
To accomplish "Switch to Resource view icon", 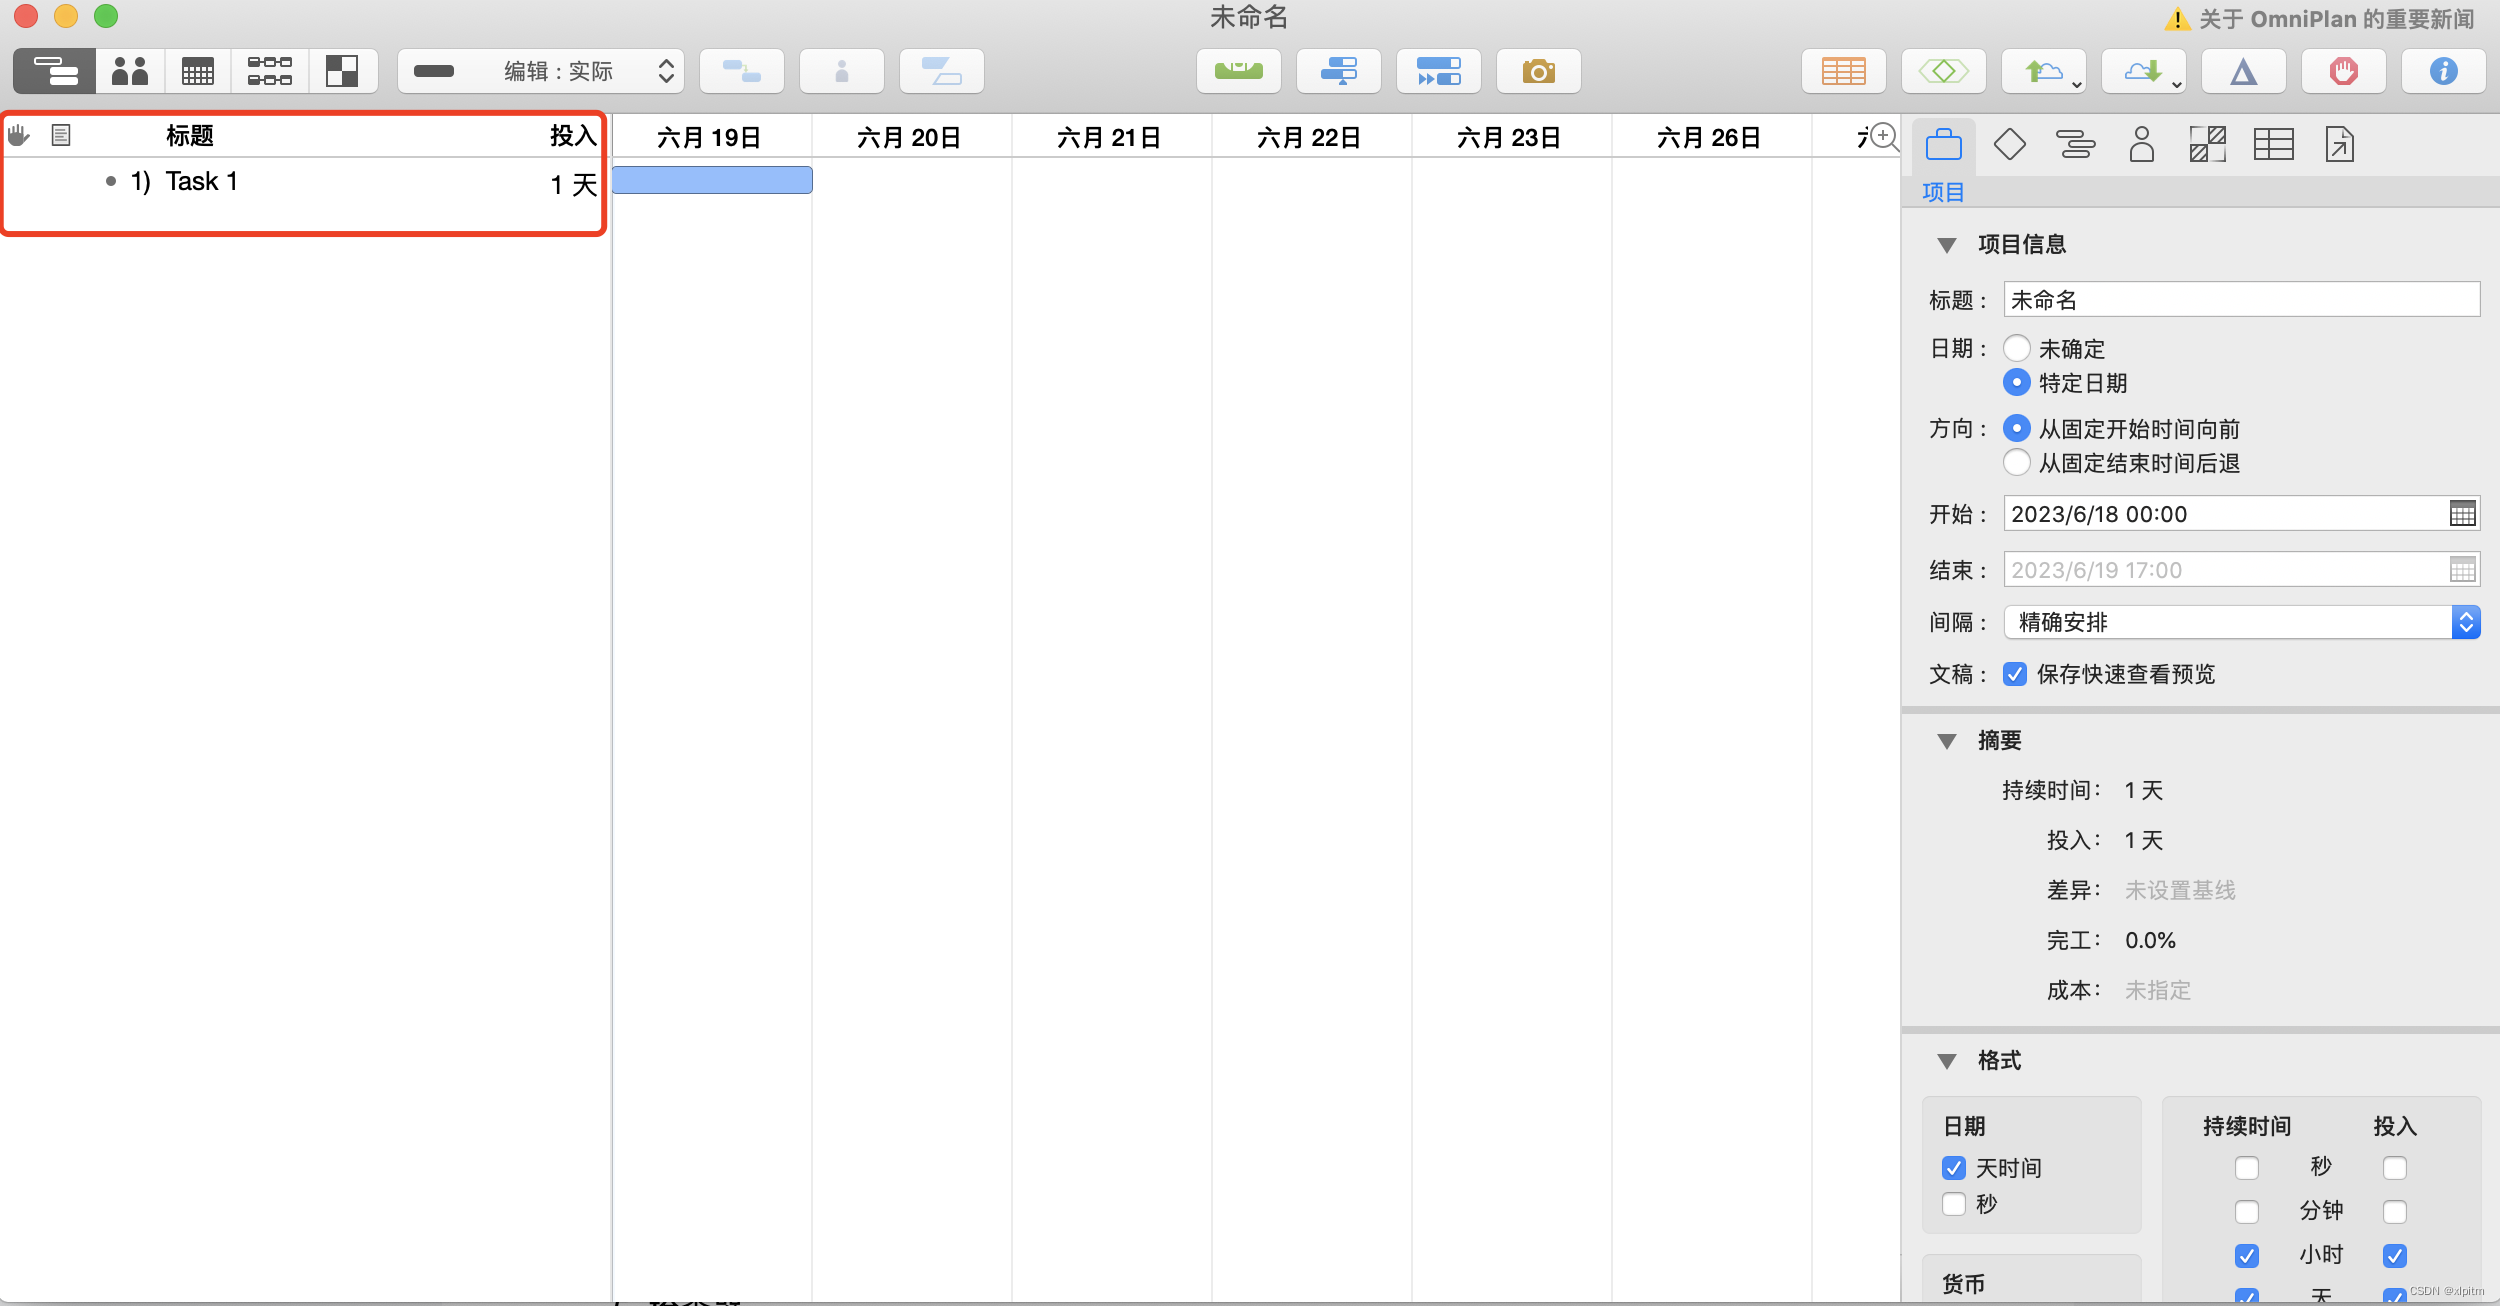I will pyautogui.click(x=130, y=71).
